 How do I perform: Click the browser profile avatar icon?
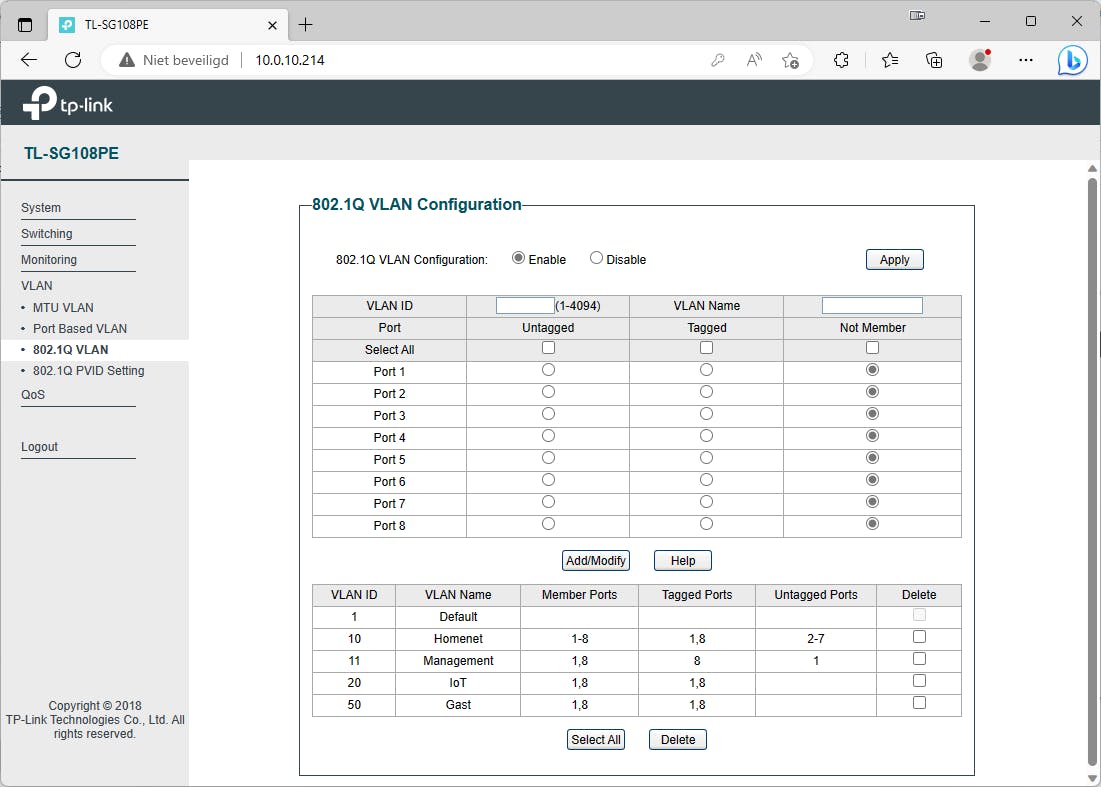[x=979, y=60]
